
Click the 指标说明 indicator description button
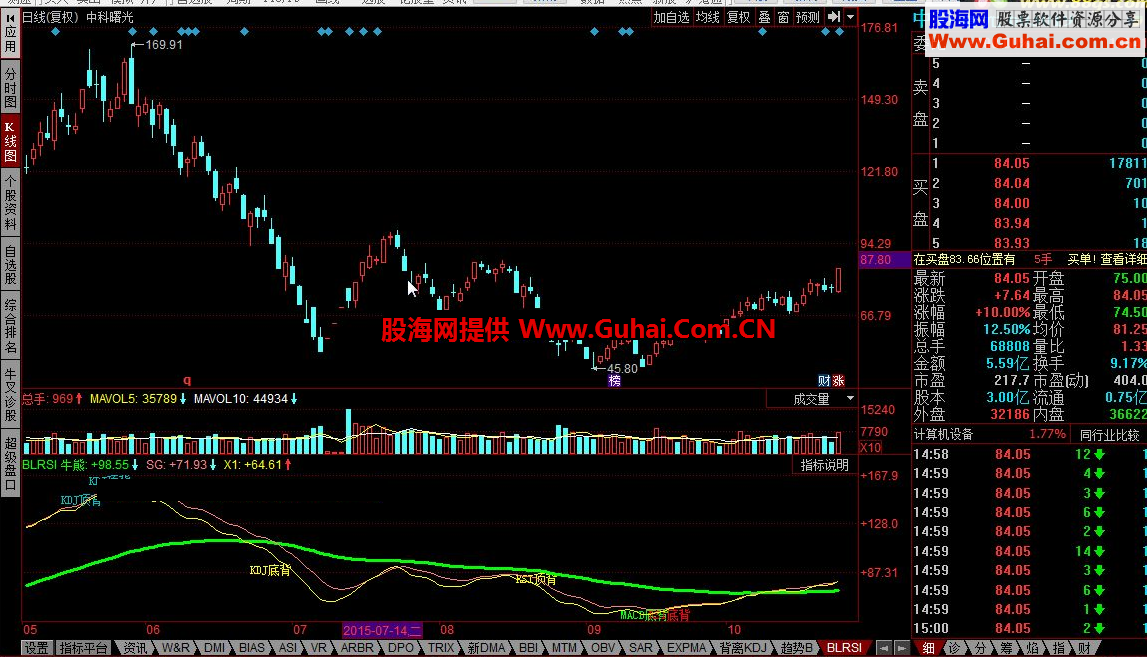[824, 465]
